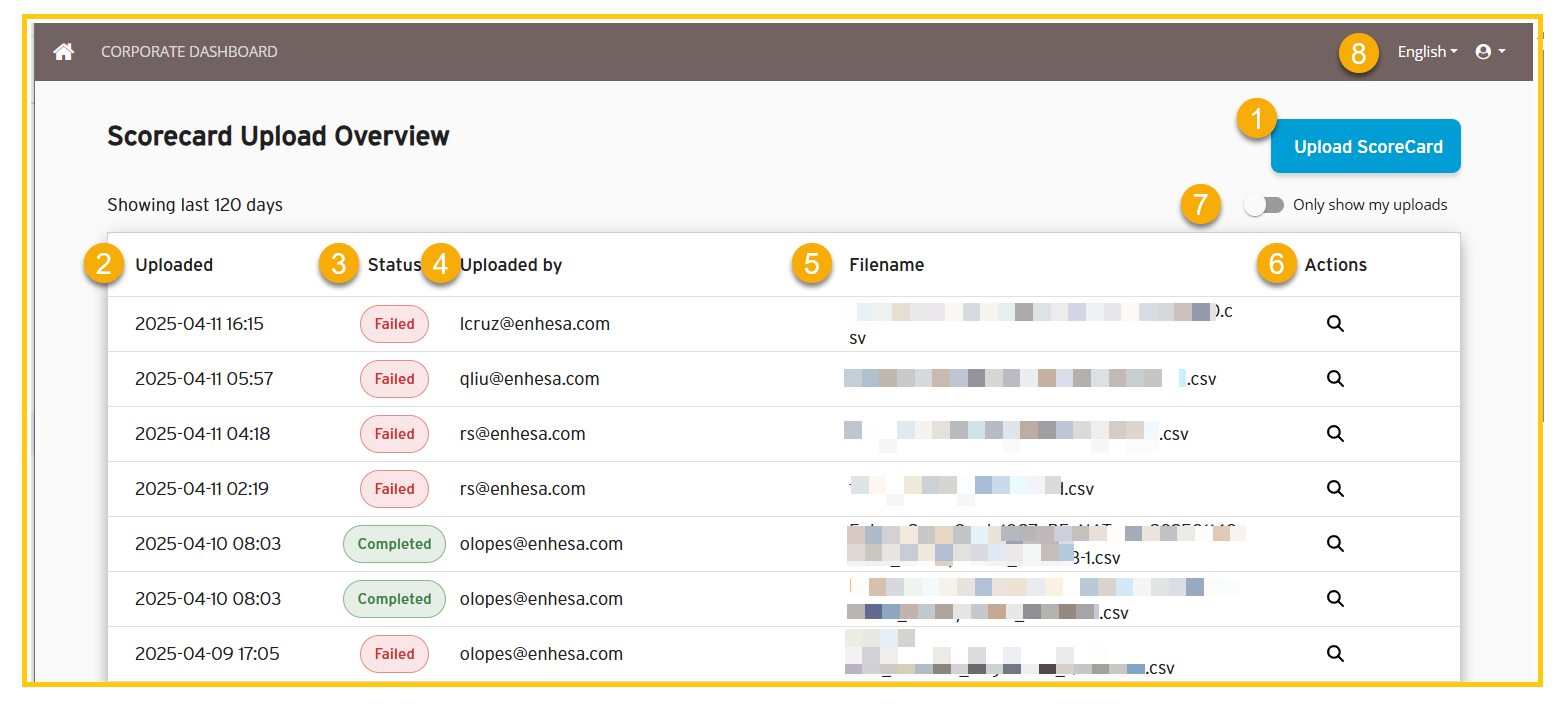Click magnifier on the 2025-04-11 04:18 row
Viewport: 1565px width, 705px height.
(x=1335, y=433)
